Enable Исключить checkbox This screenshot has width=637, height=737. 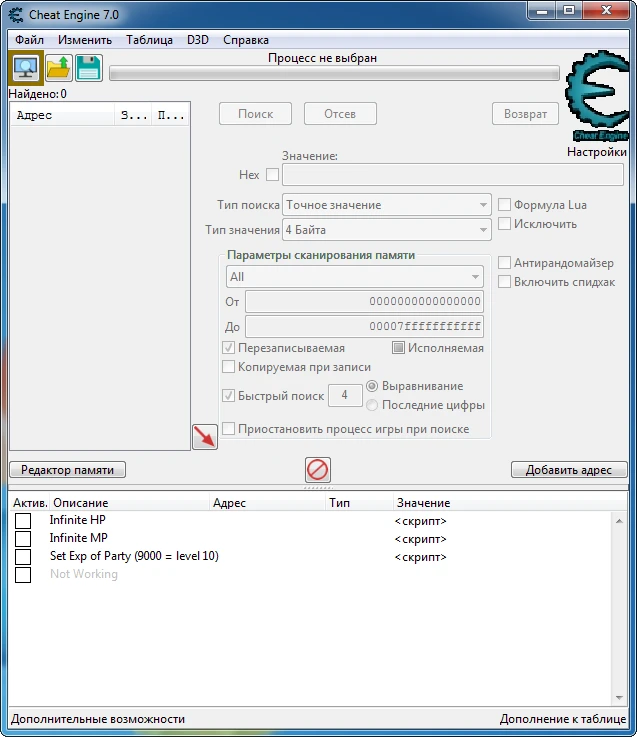click(x=504, y=224)
